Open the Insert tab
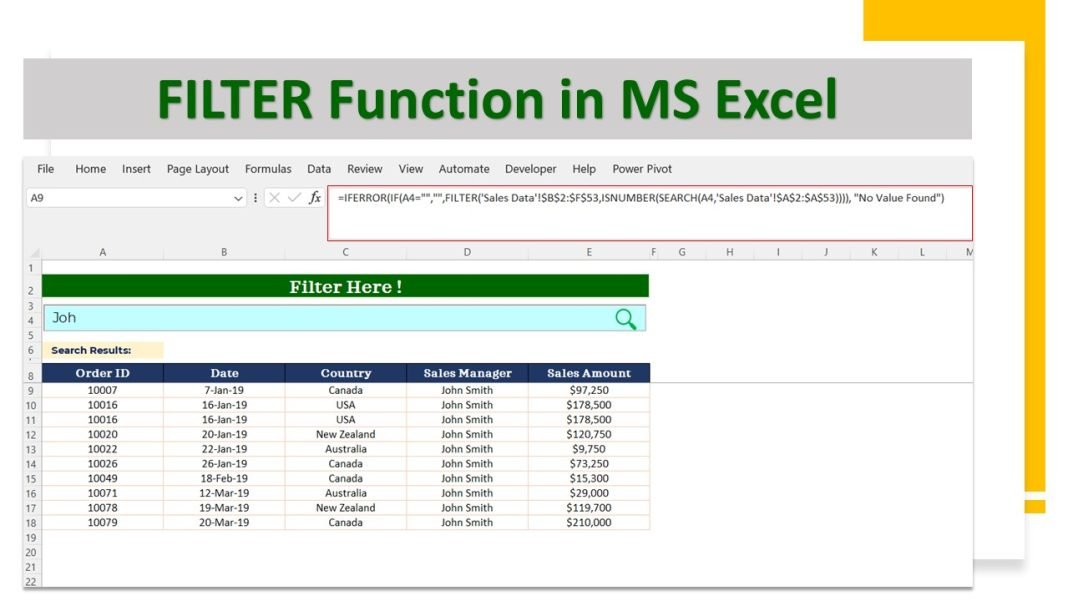The image size is (1068, 601). [136, 169]
